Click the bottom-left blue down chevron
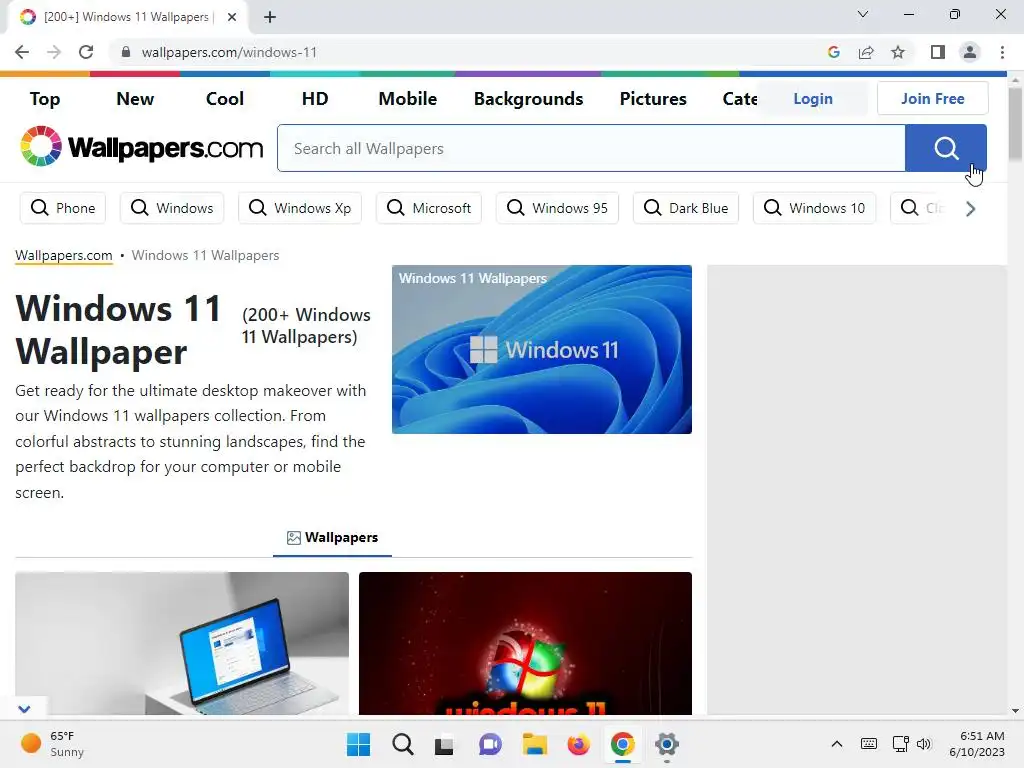 [24, 709]
